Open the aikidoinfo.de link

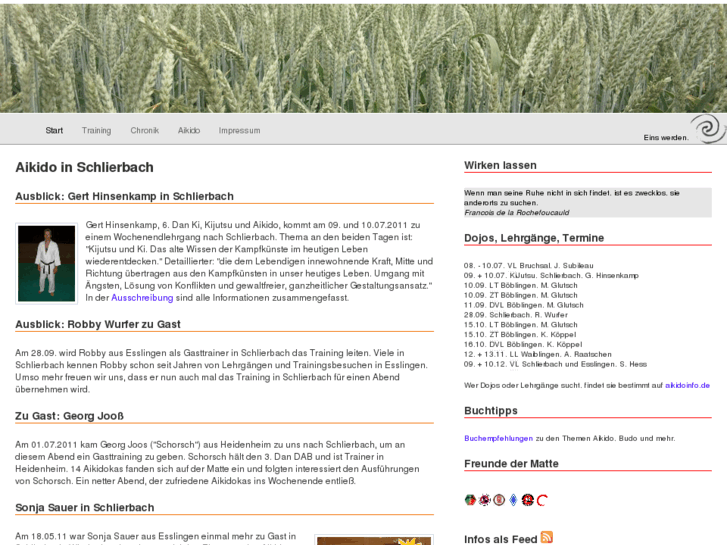688,385
